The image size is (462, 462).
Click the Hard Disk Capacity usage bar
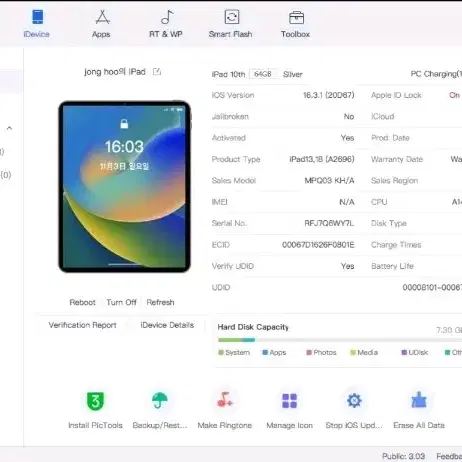pyautogui.click(x=340, y=340)
